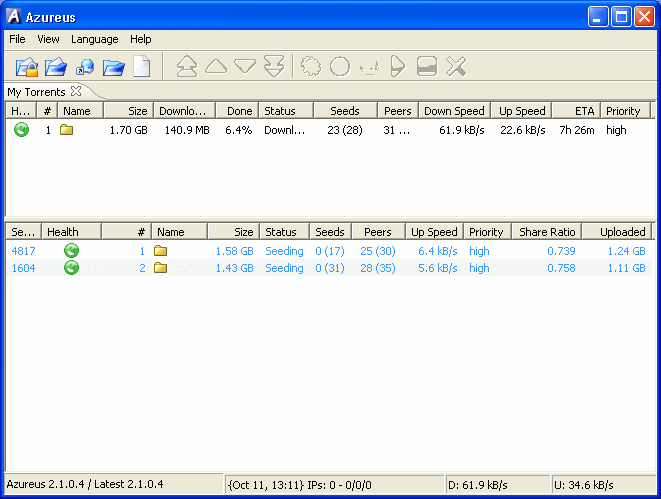This screenshot has width=661, height=499.
Task: Click the 61.9 kB/s down speed cell
Action: pyautogui.click(x=462, y=130)
